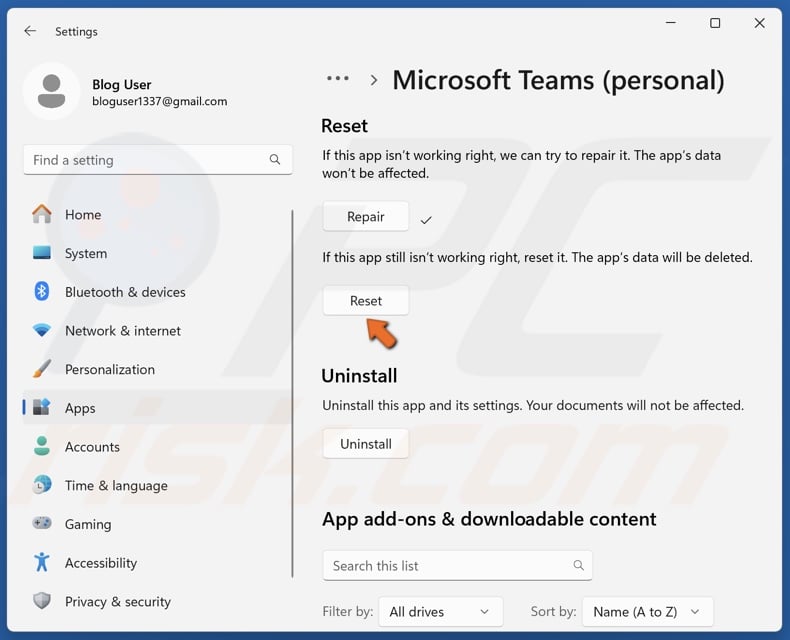Go to Privacy & security
Viewport: 790px width, 640px height.
pyautogui.click(x=156, y=601)
